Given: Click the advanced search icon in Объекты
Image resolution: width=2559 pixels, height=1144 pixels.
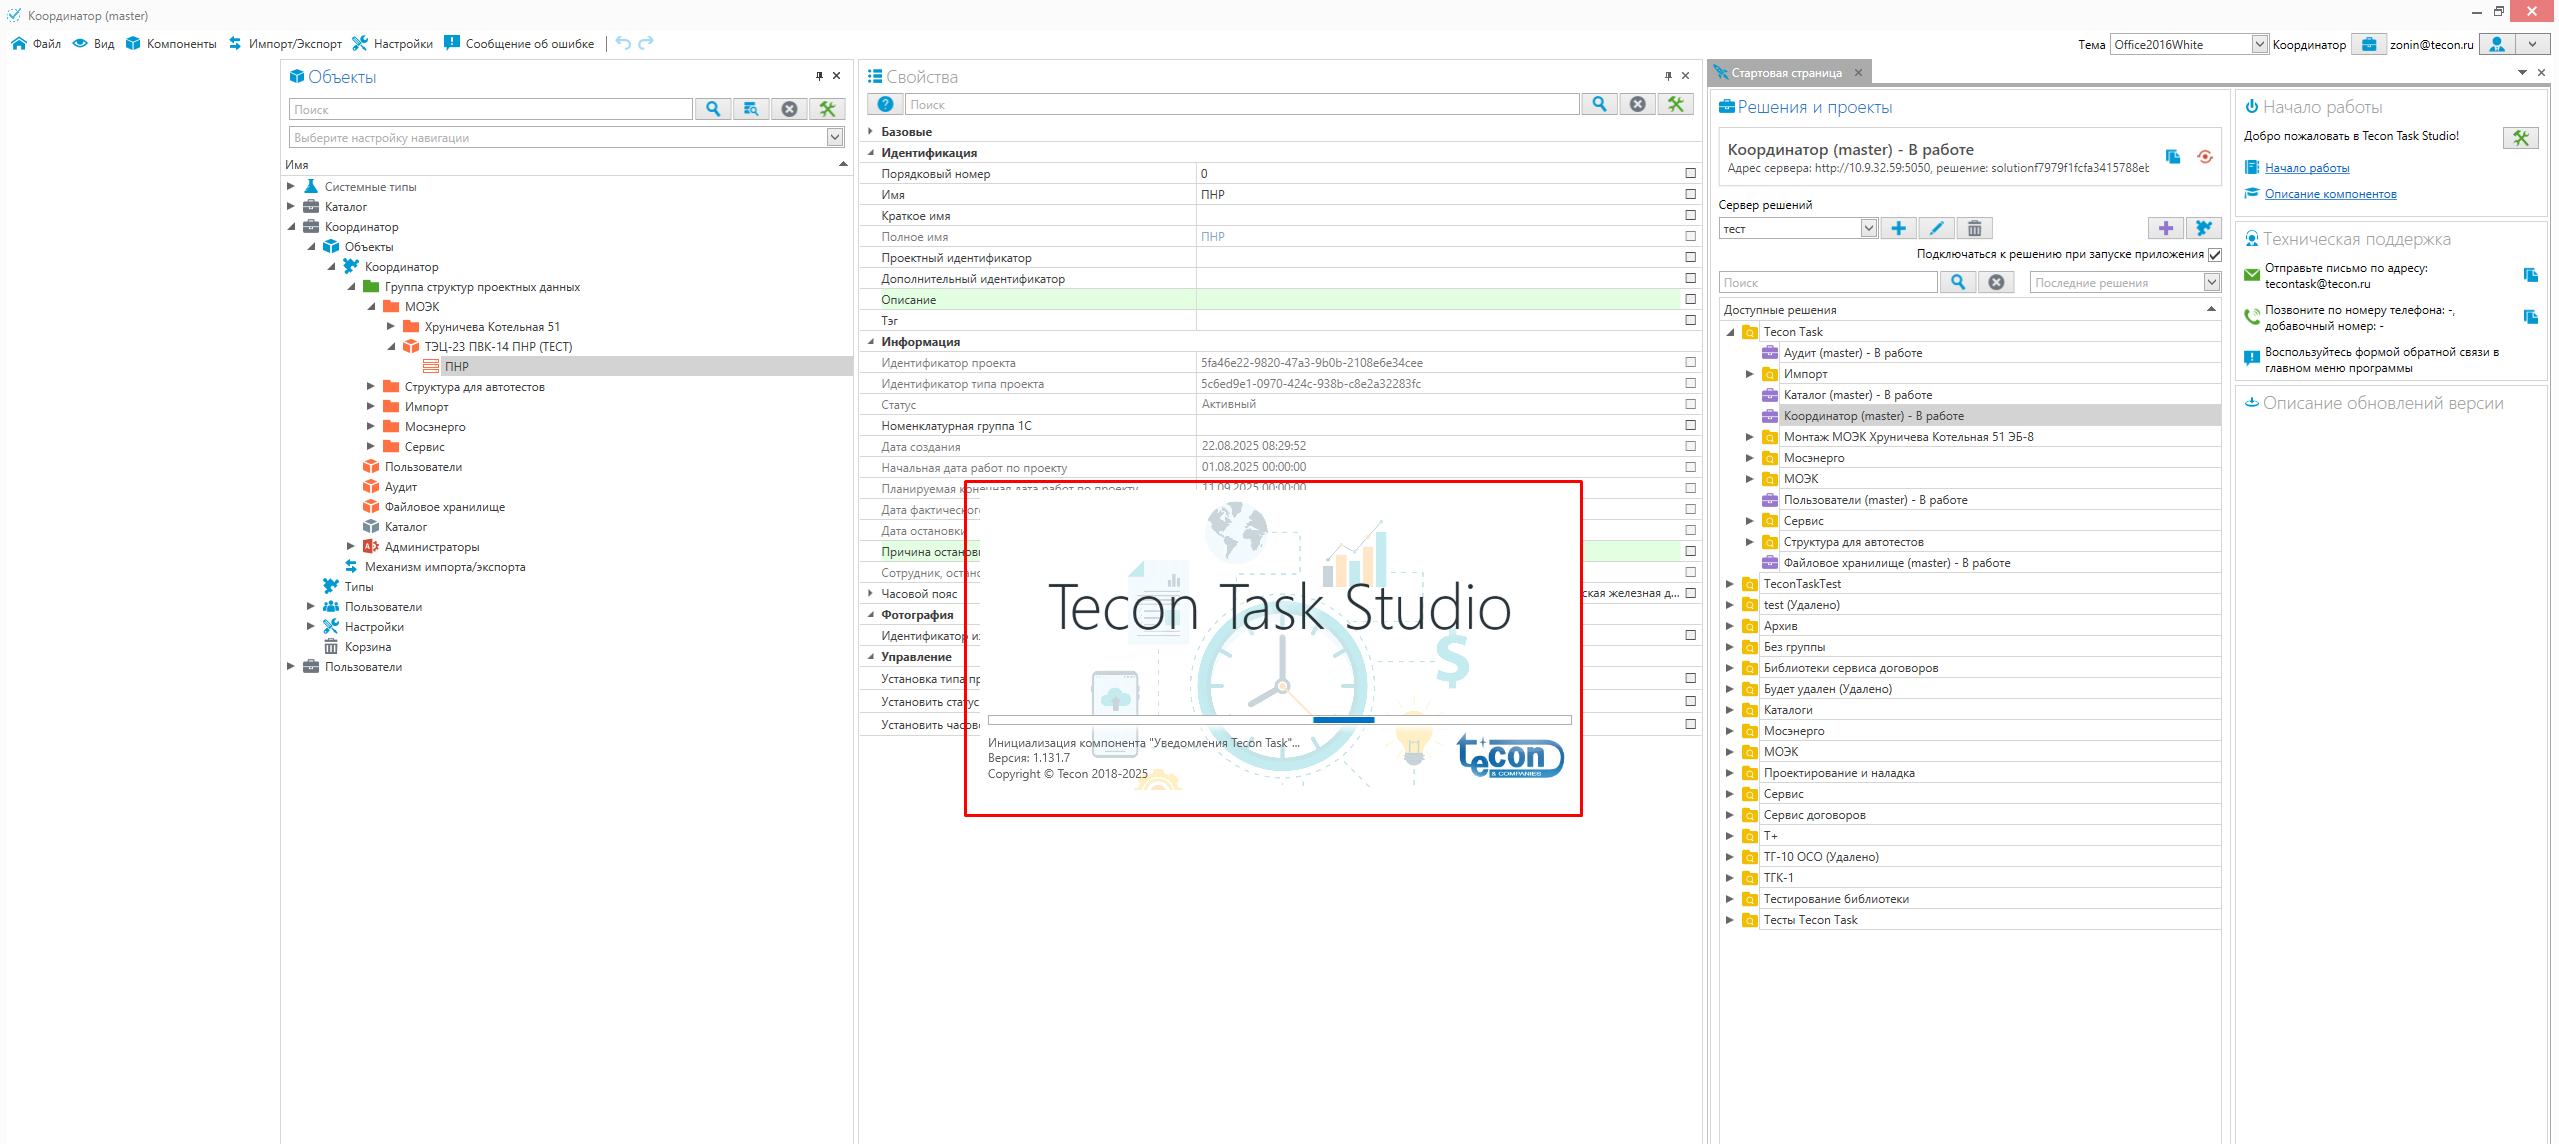Looking at the screenshot, I should [751, 109].
